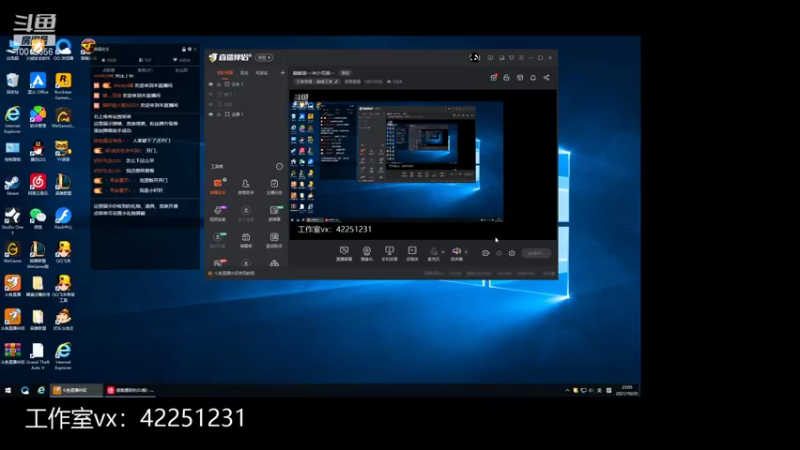800x450 pixels.
Task: Open the Tencent QQ penguin shortcut
Action: pos(38,151)
